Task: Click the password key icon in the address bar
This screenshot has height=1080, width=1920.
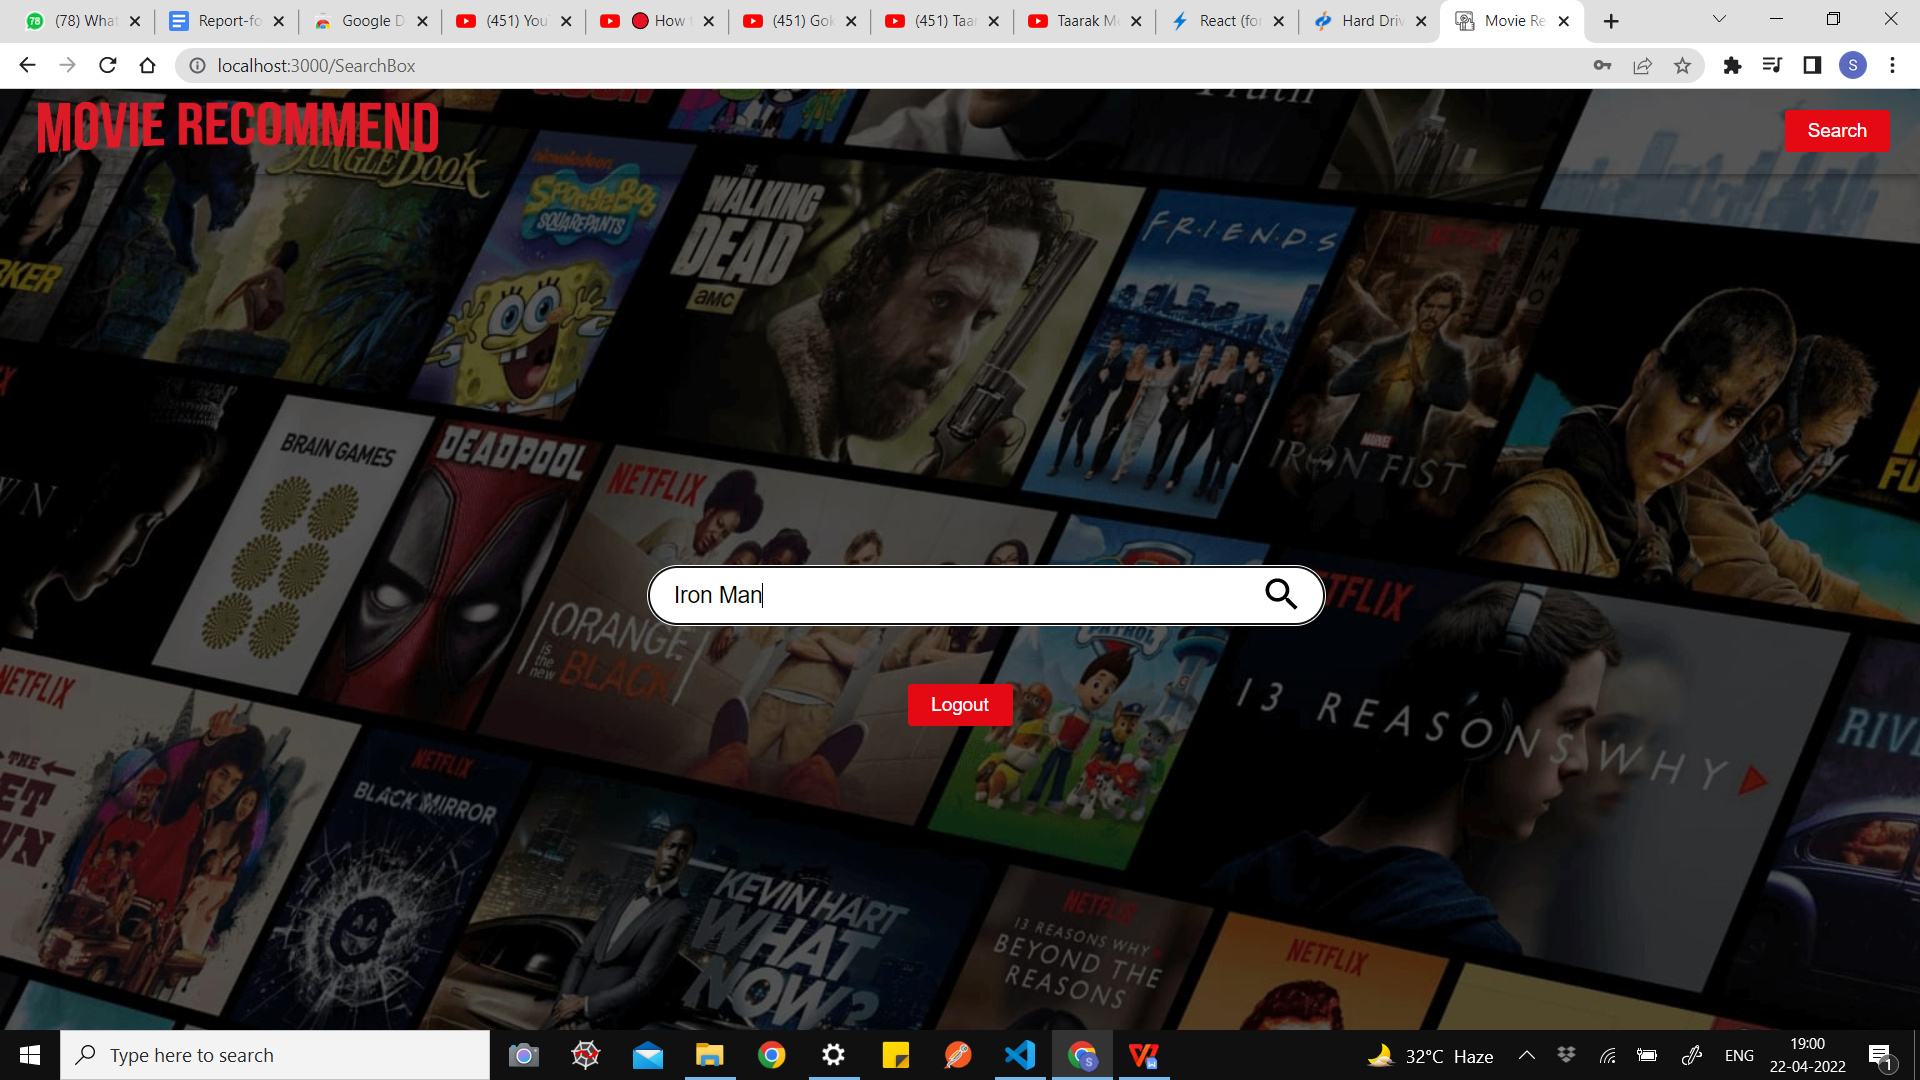Action: 1602,65
